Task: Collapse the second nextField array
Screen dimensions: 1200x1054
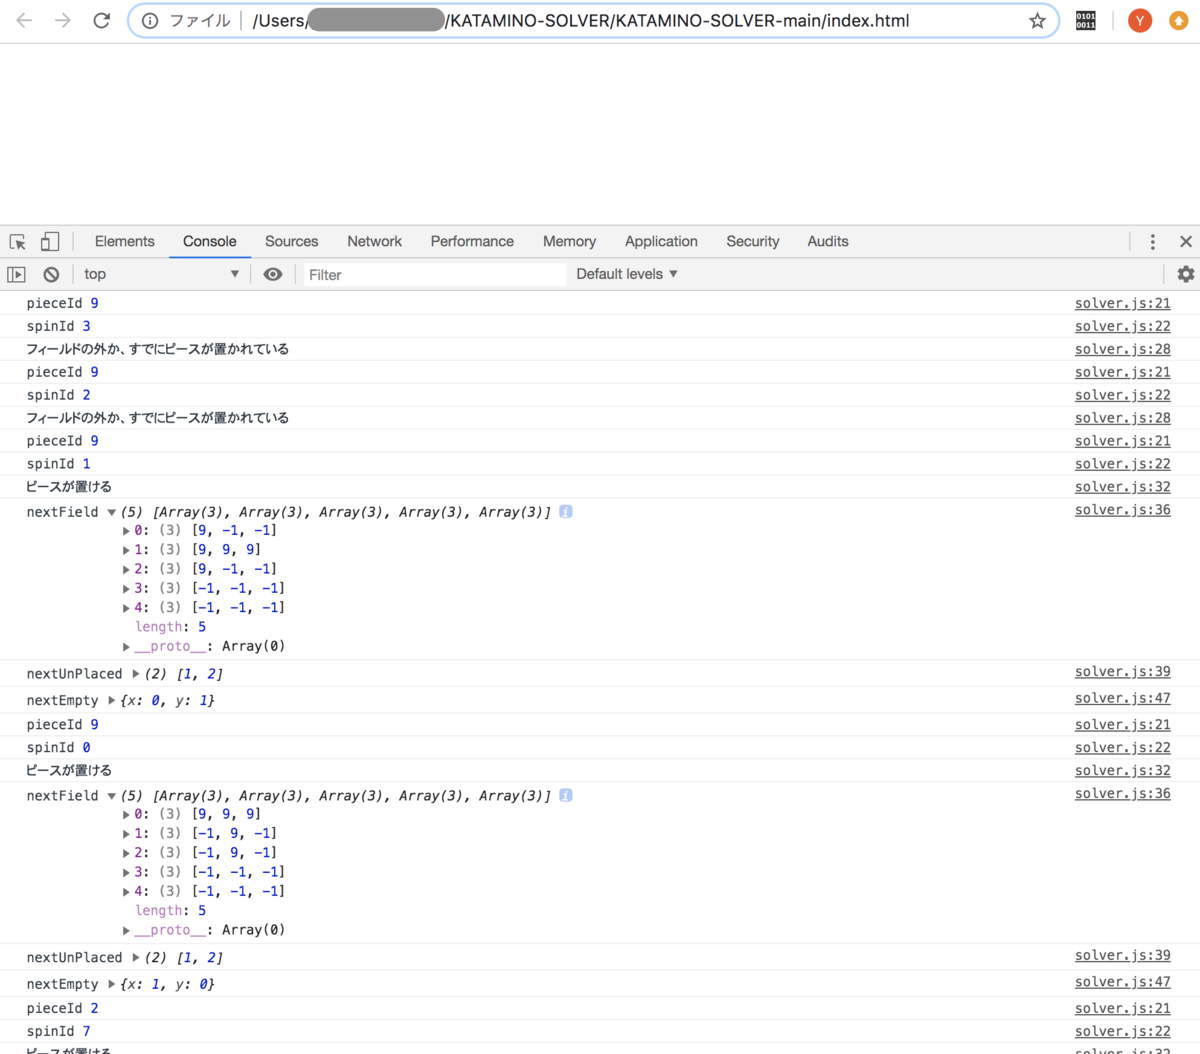Action: click(x=112, y=796)
